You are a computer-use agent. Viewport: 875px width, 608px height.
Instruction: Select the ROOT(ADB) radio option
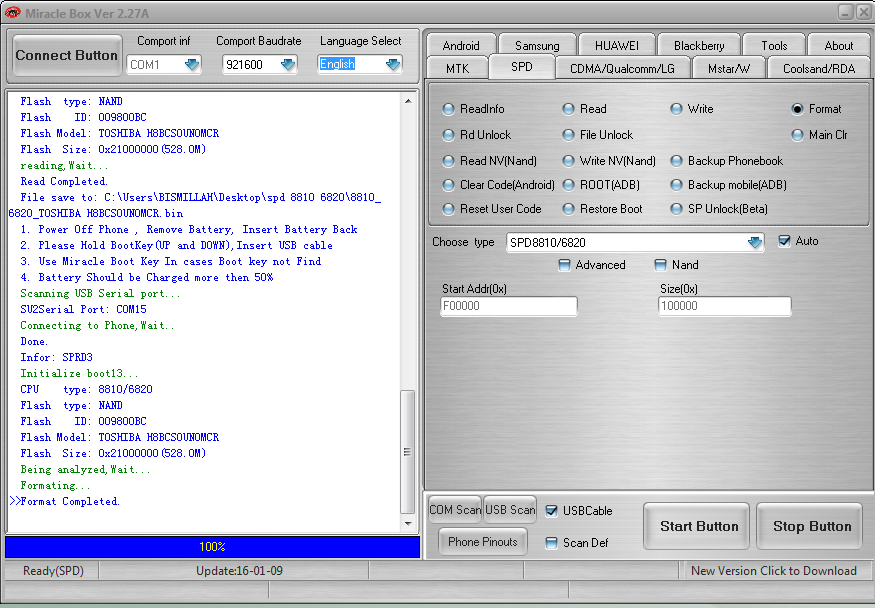pyautogui.click(x=601, y=185)
